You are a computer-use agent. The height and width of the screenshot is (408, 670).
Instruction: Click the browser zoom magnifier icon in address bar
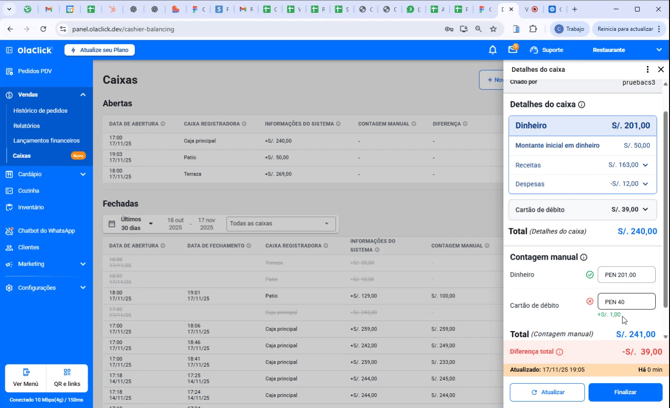pos(478,29)
